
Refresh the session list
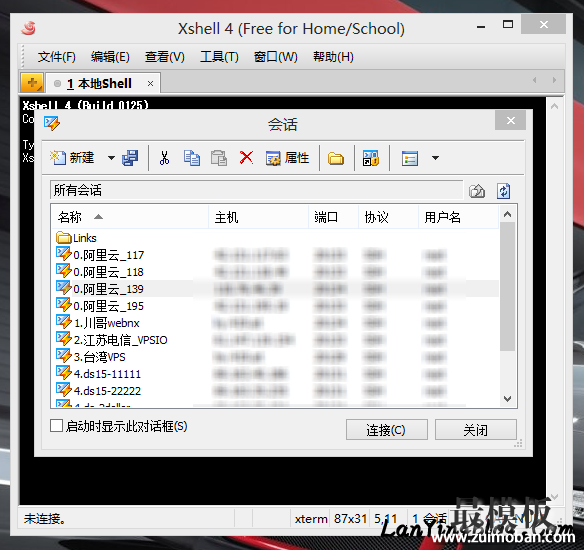504,191
